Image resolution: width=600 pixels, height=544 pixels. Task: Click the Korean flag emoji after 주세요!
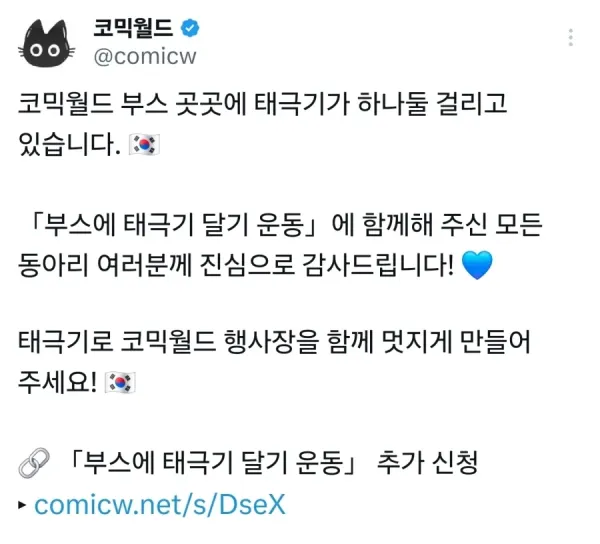pyautogui.click(x=120, y=382)
